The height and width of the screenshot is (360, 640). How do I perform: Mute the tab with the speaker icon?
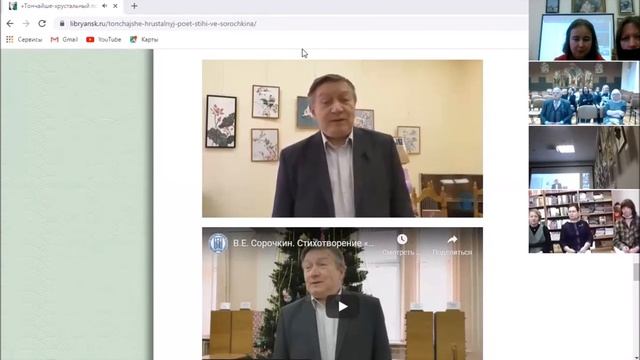click(x=105, y=6)
